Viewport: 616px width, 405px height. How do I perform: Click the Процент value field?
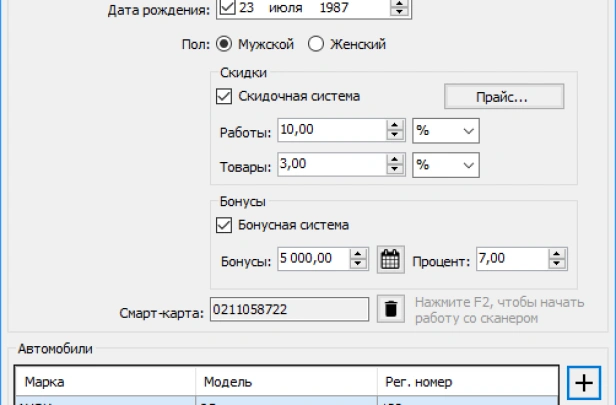511,260
